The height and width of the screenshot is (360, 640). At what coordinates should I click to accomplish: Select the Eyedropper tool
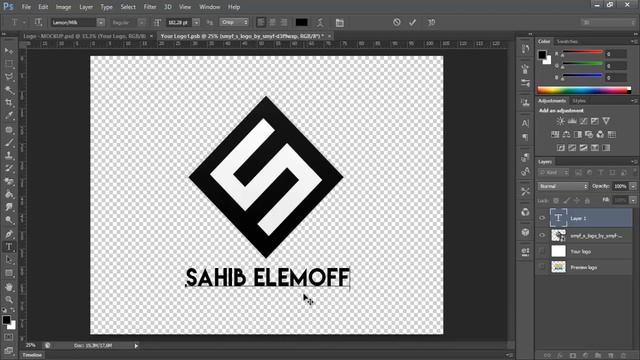[x=9, y=116]
